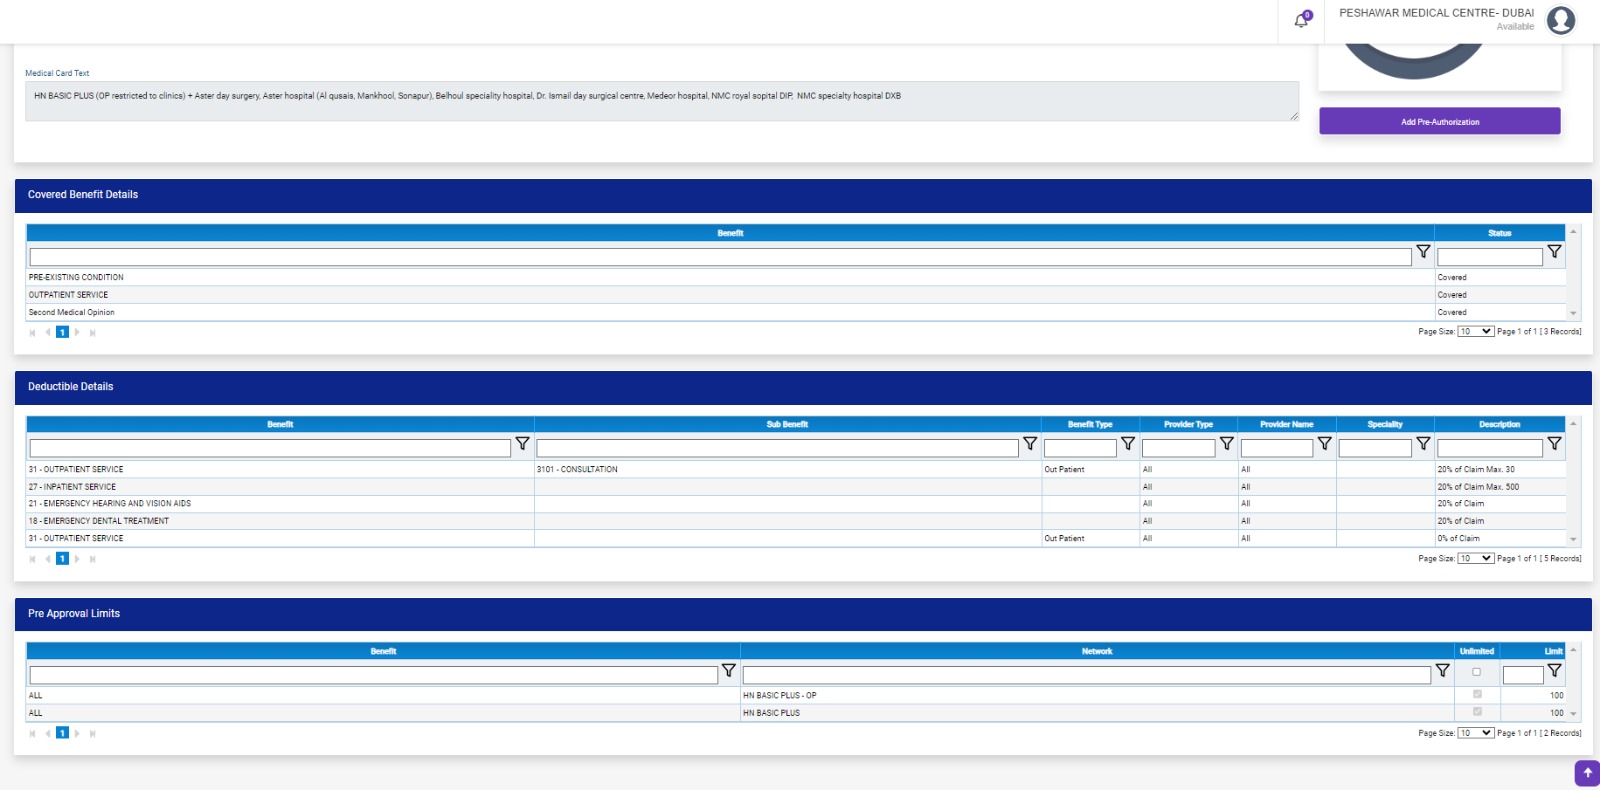Click the Deductible Benefit filter text field

pos(270,448)
